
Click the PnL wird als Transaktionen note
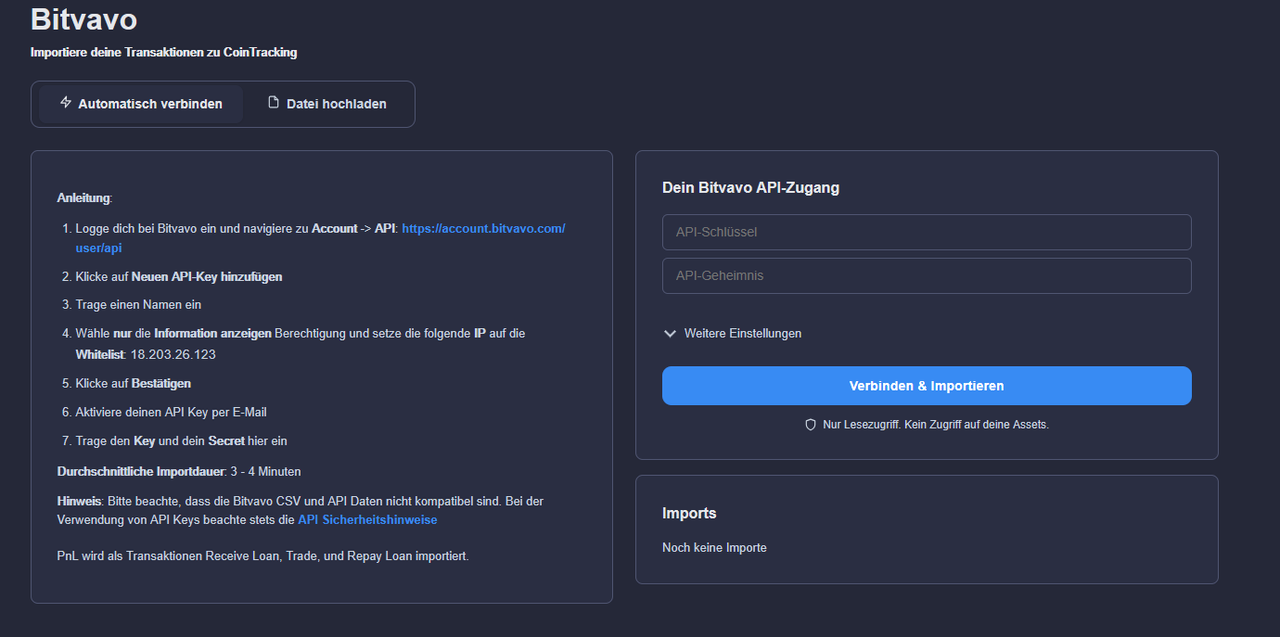(x=263, y=556)
